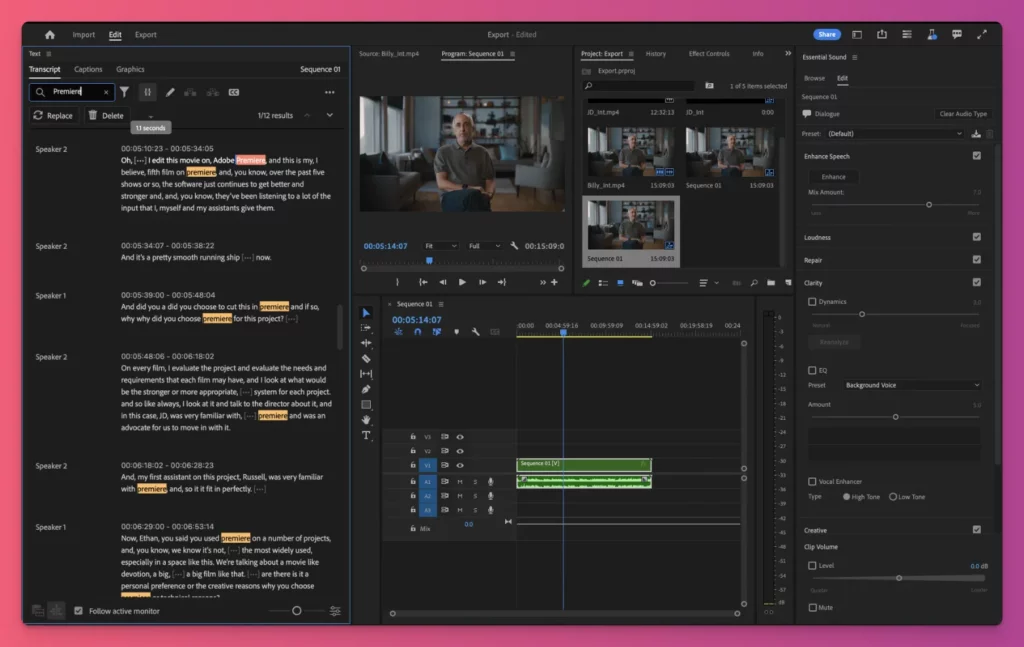
Task: Open the Full playback resolution dropdown
Action: point(484,246)
